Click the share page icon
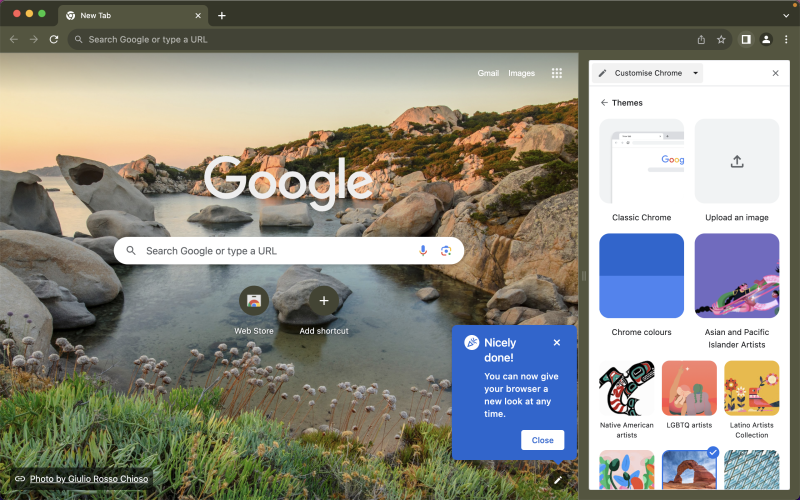The width and height of the screenshot is (800, 500). point(701,39)
